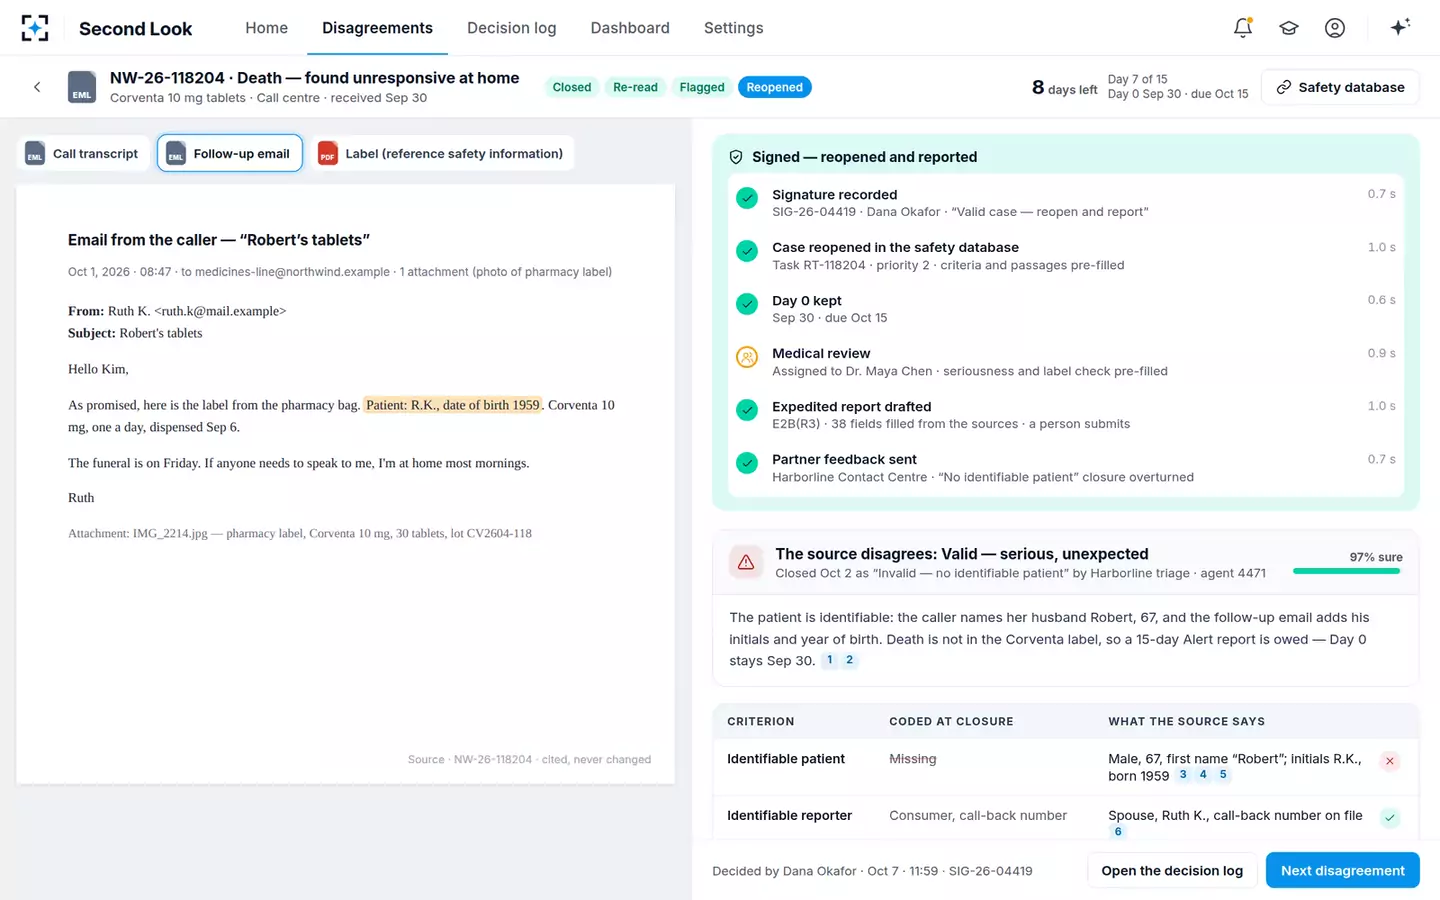
Task: Click the Closed status badge
Action: pyautogui.click(x=572, y=87)
